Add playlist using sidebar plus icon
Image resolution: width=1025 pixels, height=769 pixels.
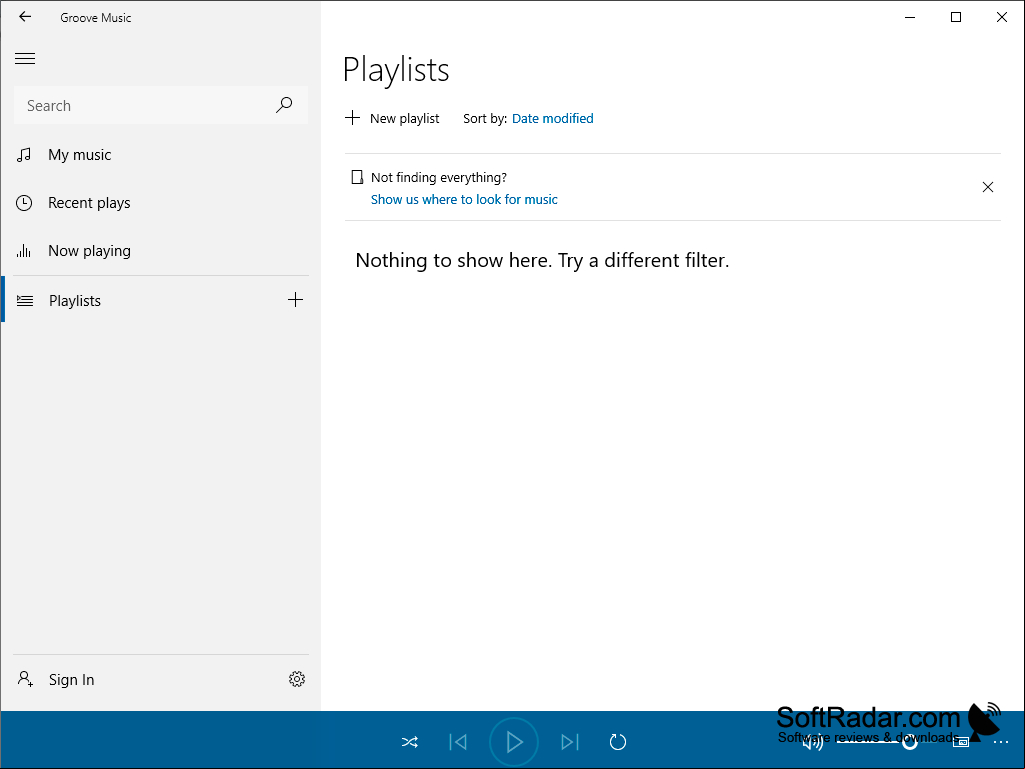[295, 299]
